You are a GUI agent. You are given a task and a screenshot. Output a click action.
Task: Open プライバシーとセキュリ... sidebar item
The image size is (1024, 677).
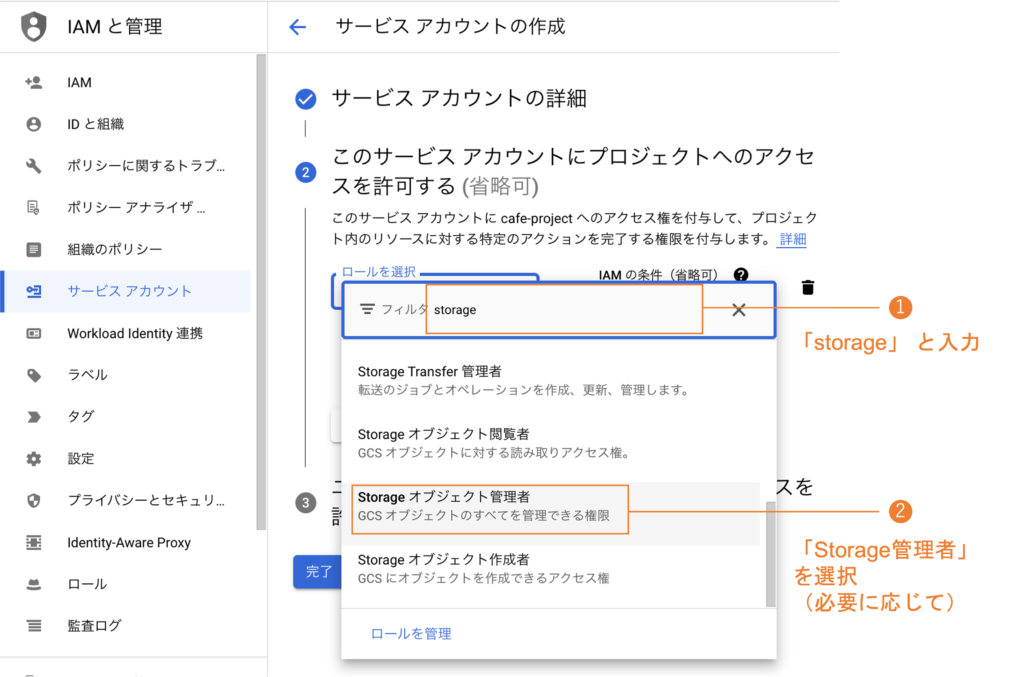(x=125, y=500)
